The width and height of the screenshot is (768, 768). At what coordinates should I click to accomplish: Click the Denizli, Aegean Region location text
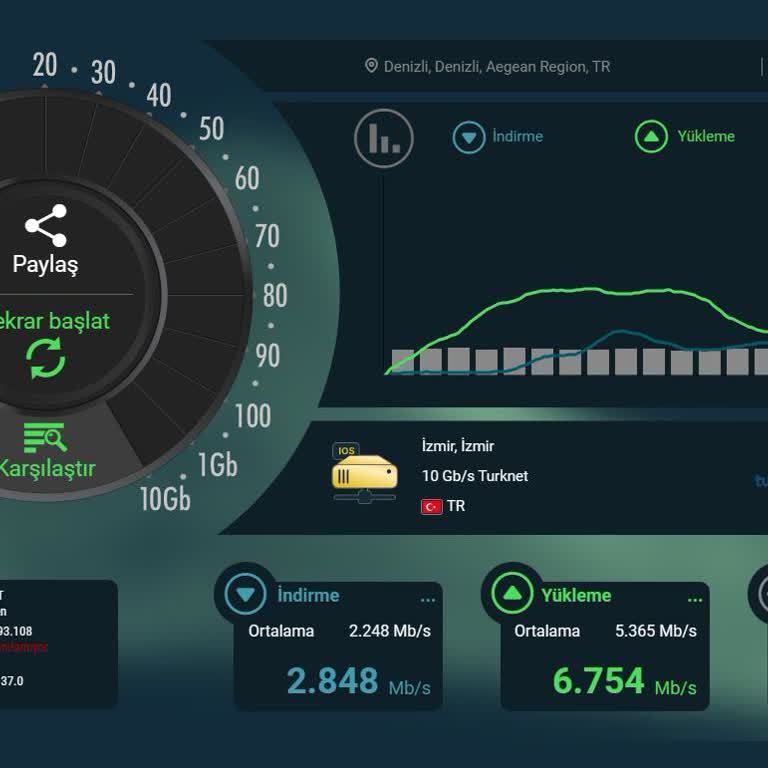pos(498,67)
